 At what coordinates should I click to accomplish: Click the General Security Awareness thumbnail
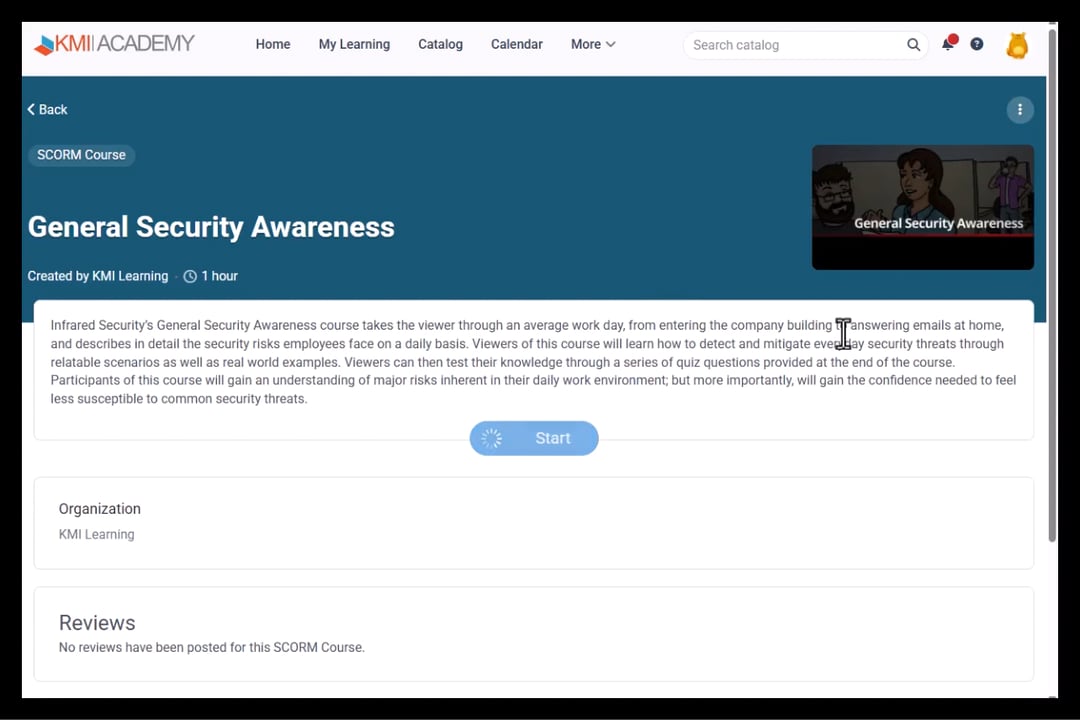922,207
